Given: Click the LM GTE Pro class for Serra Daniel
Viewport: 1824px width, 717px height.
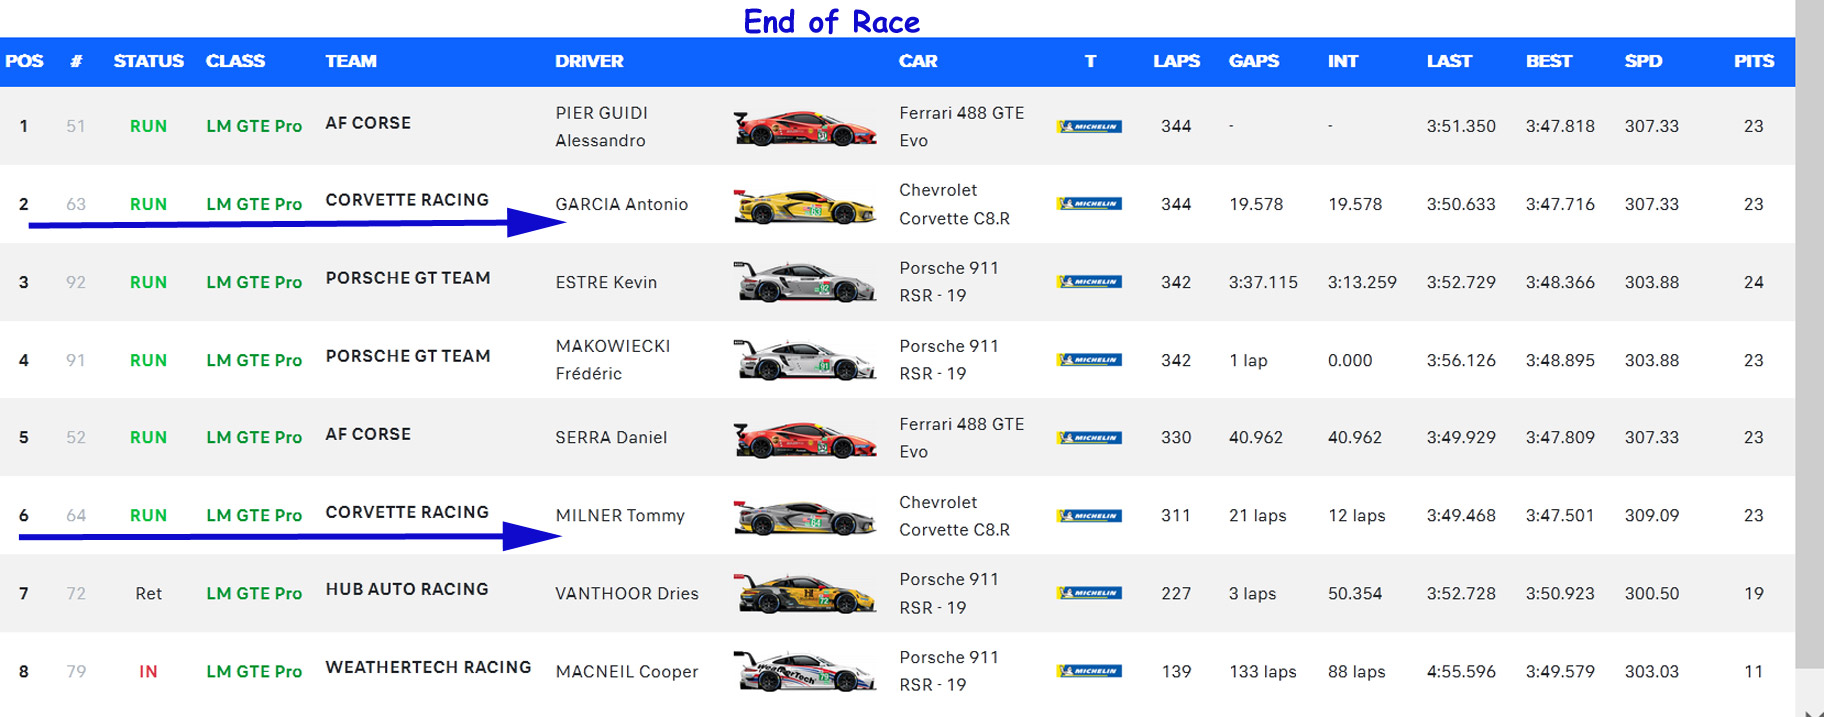Looking at the screenshot, I should coord(254,437).
